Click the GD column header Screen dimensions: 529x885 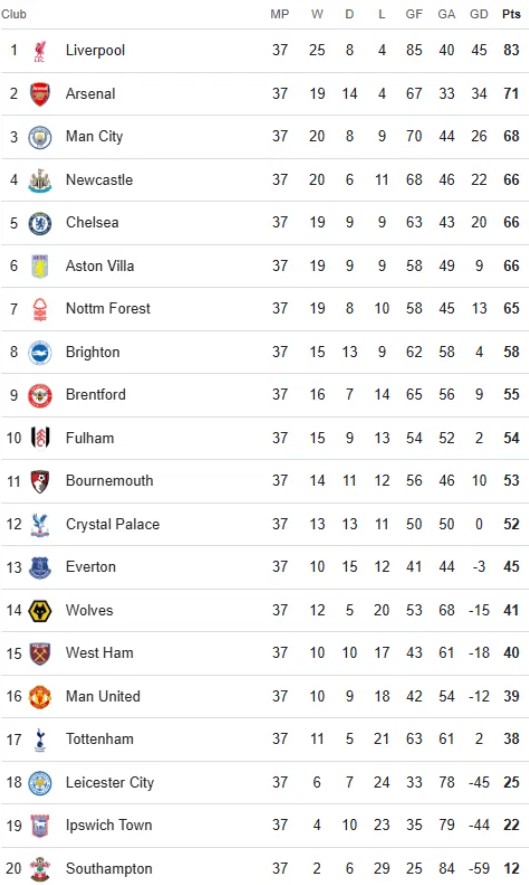479,14
